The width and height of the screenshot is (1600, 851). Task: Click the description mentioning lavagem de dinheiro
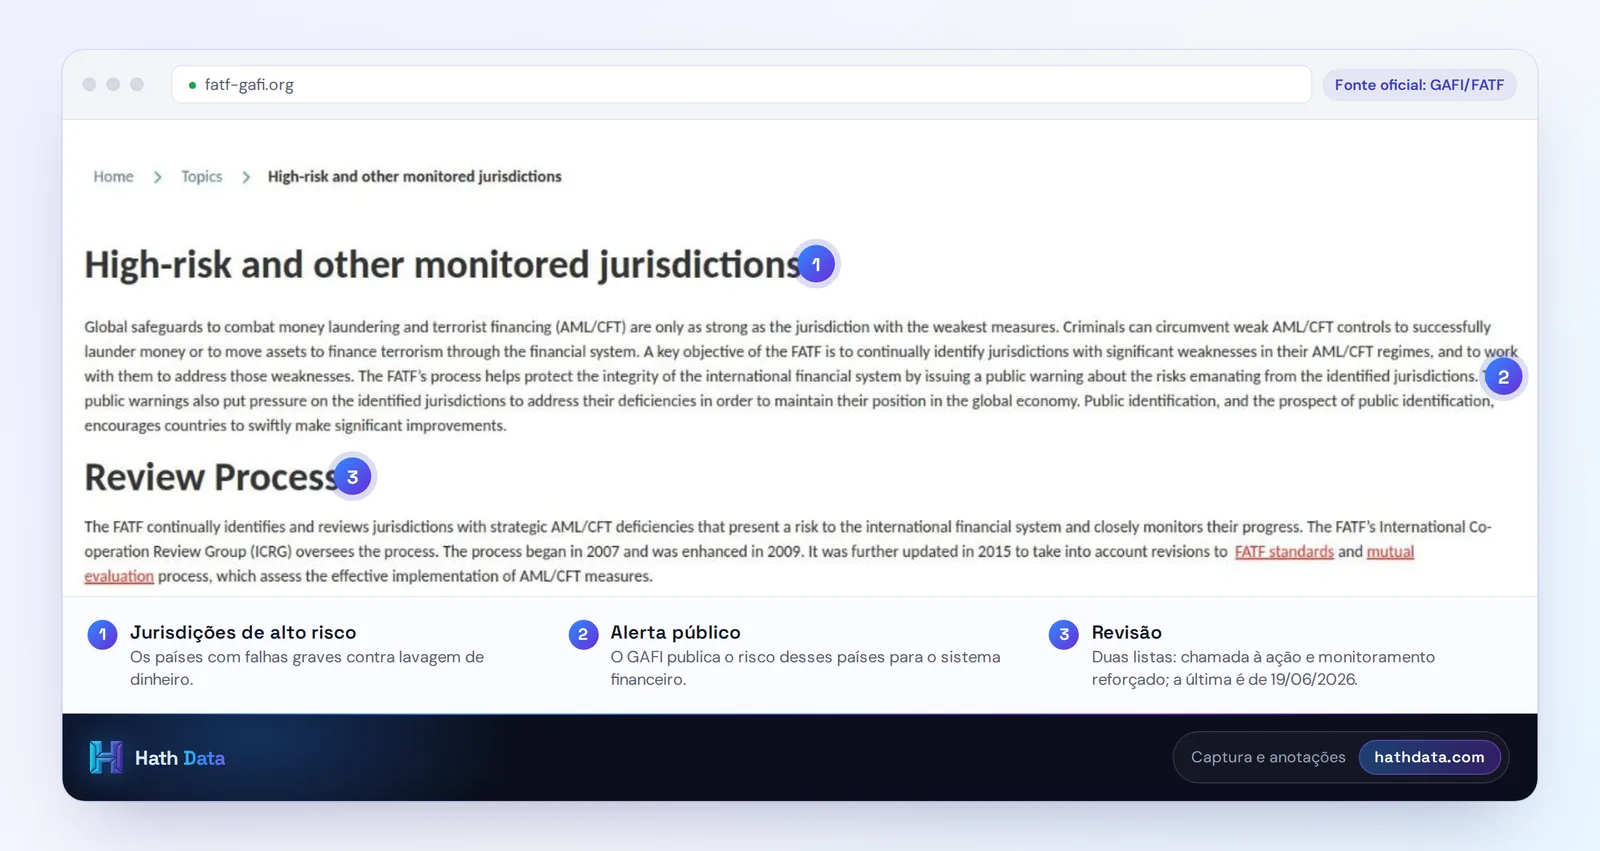tap(307, 668)
